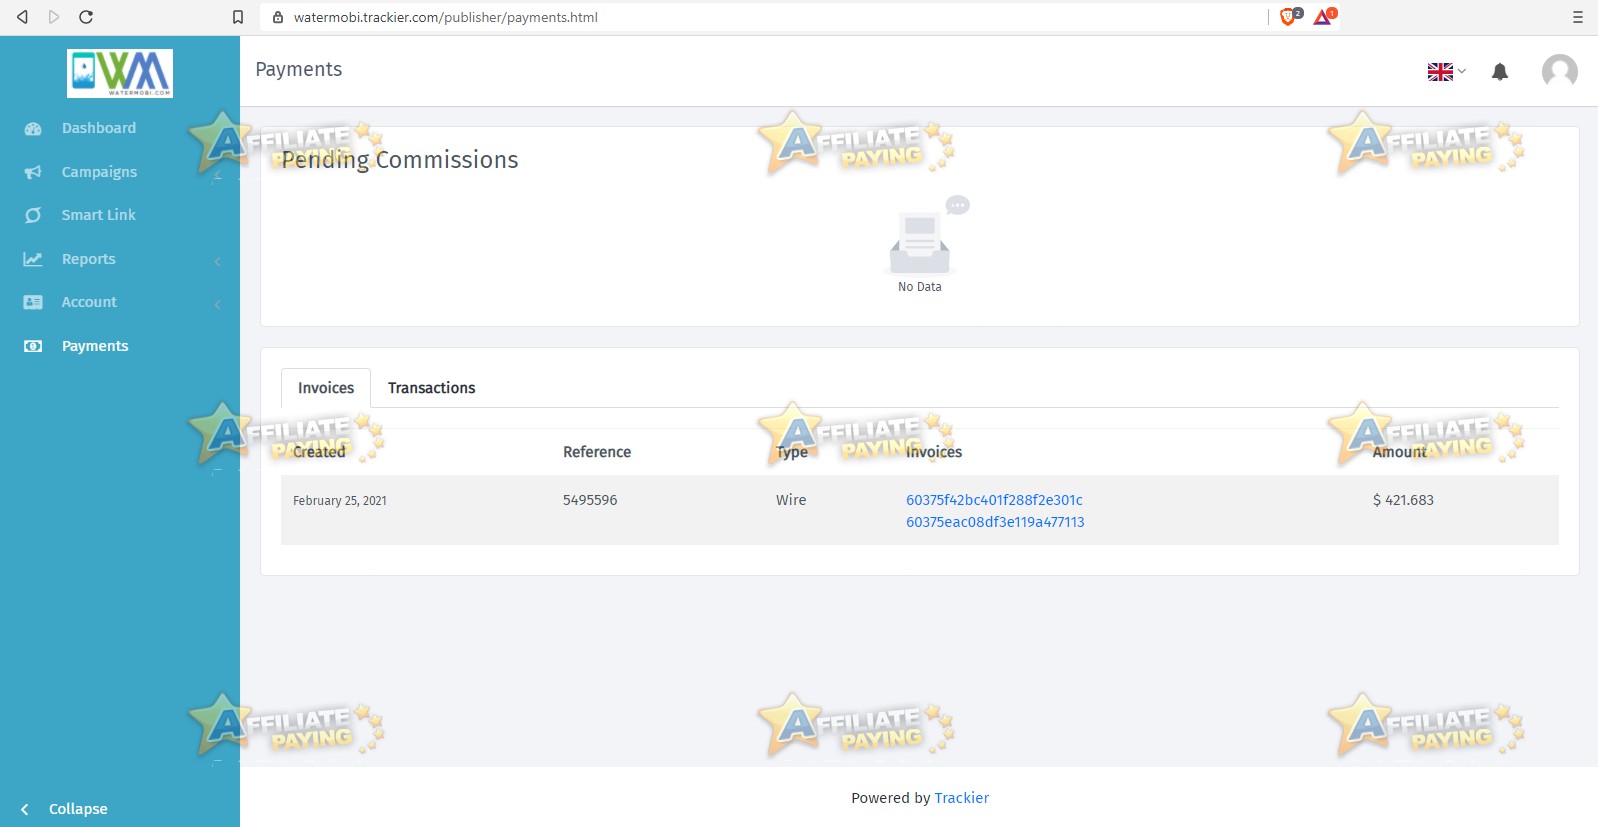Expand the Reports submenu chevron

pyautogui.click(x=217, y=261)
